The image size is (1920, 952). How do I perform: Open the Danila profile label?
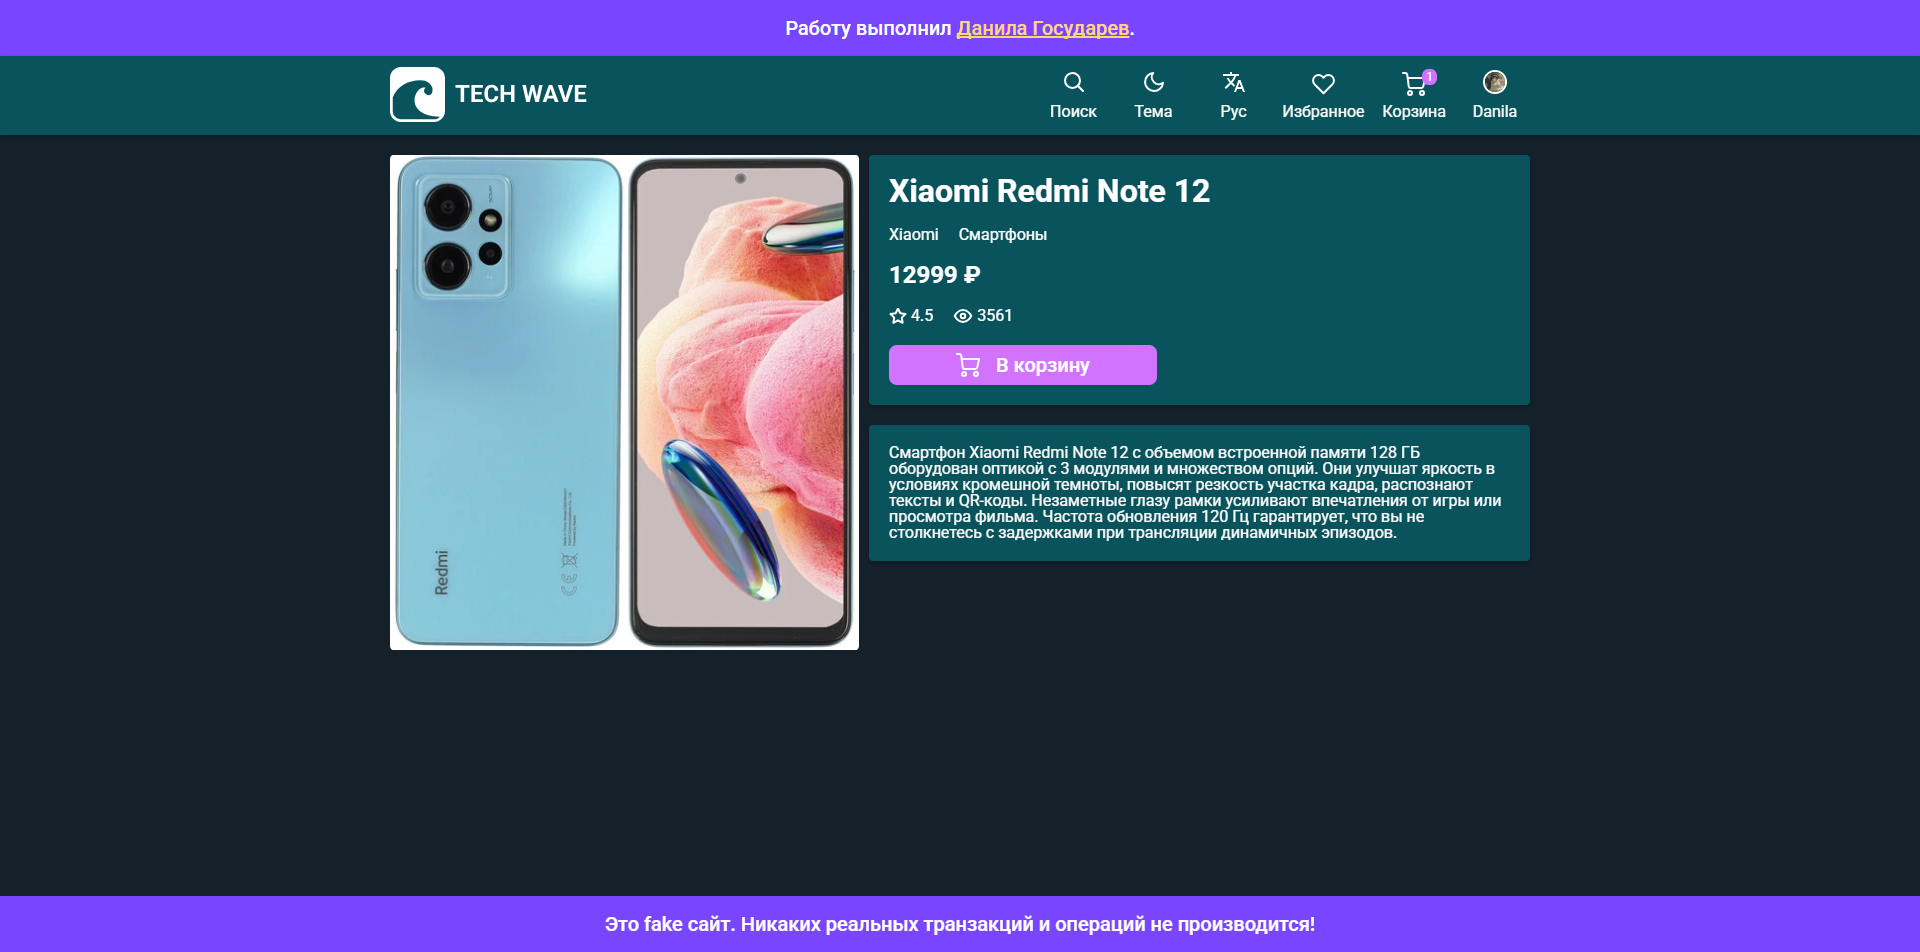pyautogui.click(x=1494, y=112)
